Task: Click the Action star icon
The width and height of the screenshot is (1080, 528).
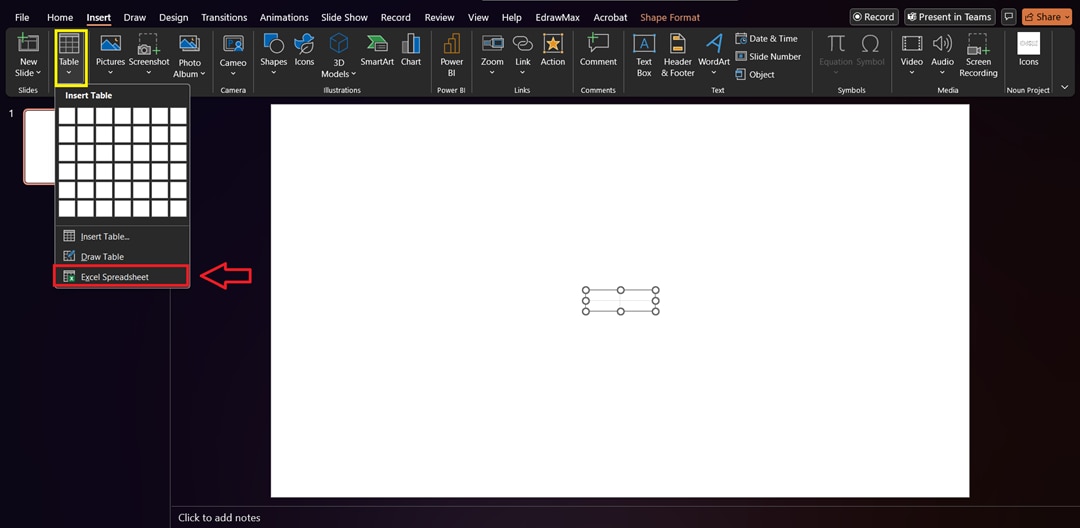Action: point(552,43)
